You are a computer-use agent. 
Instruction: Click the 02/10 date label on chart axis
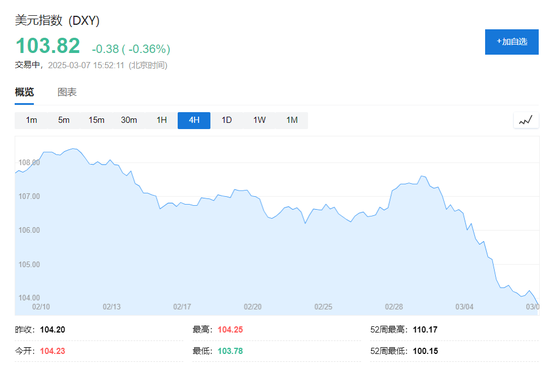[x=41, y=307]
